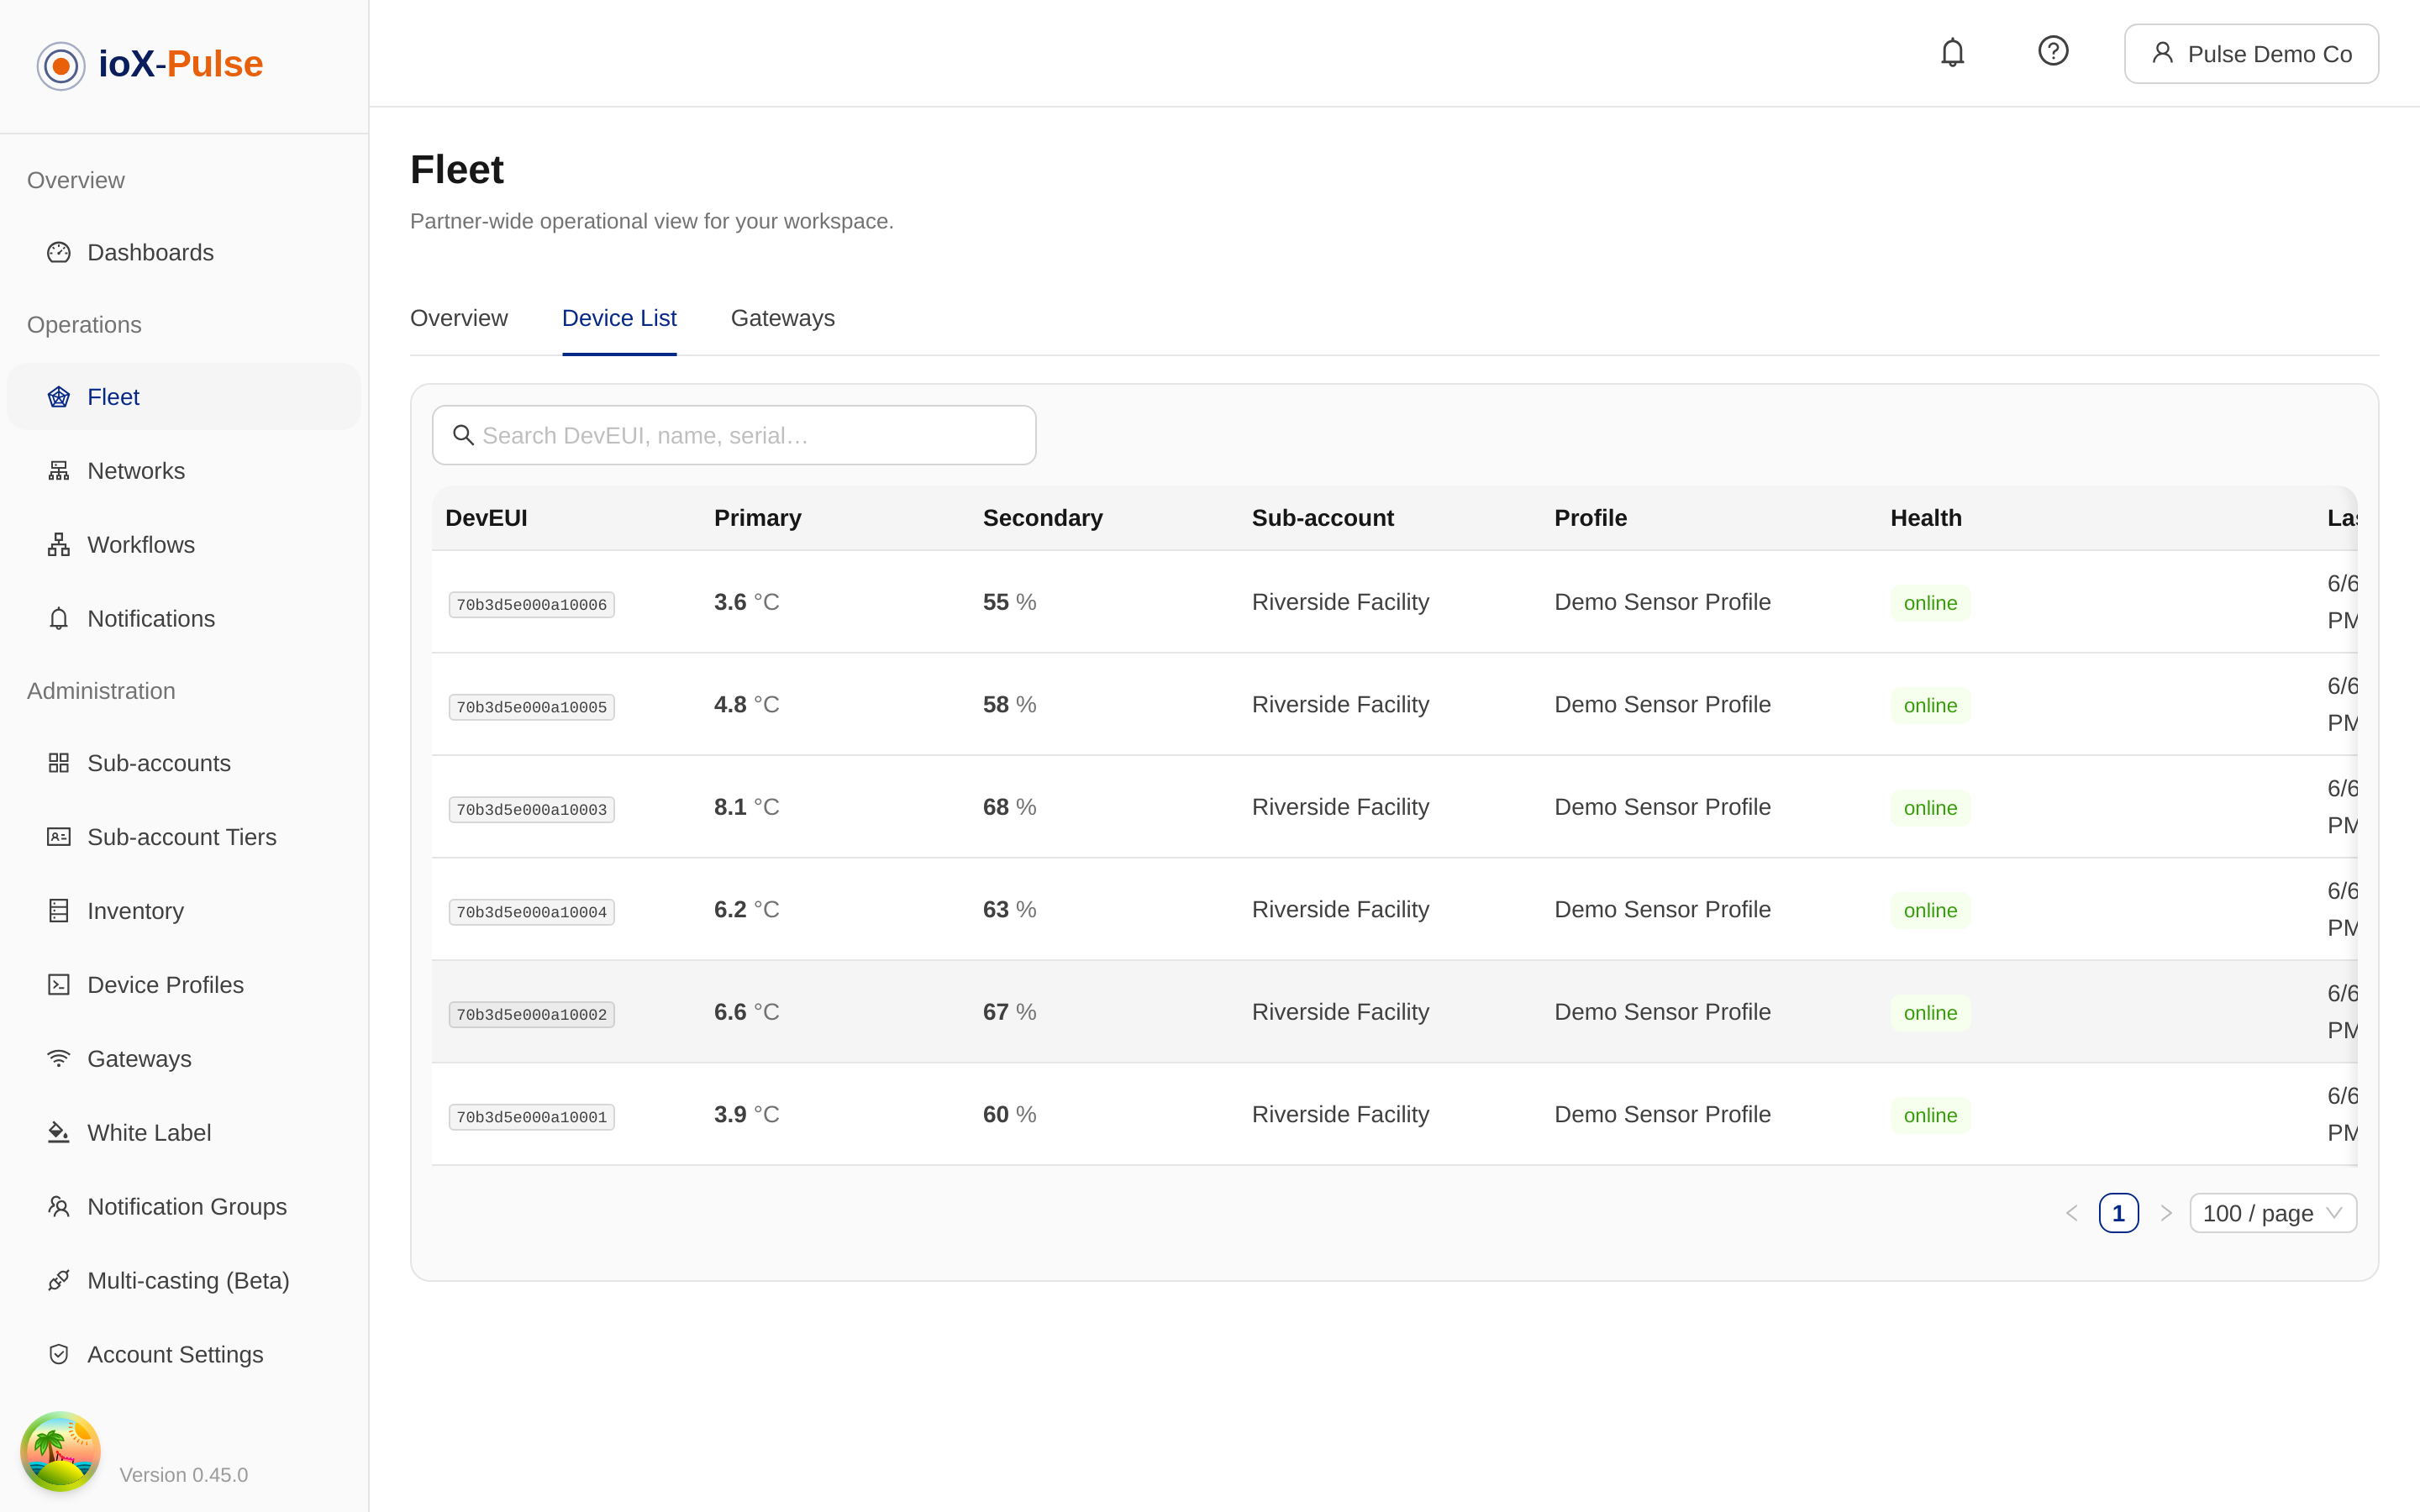Click the online badge for device 10006
This screenshot has width=2420, height=1512.
[1930, 603]
